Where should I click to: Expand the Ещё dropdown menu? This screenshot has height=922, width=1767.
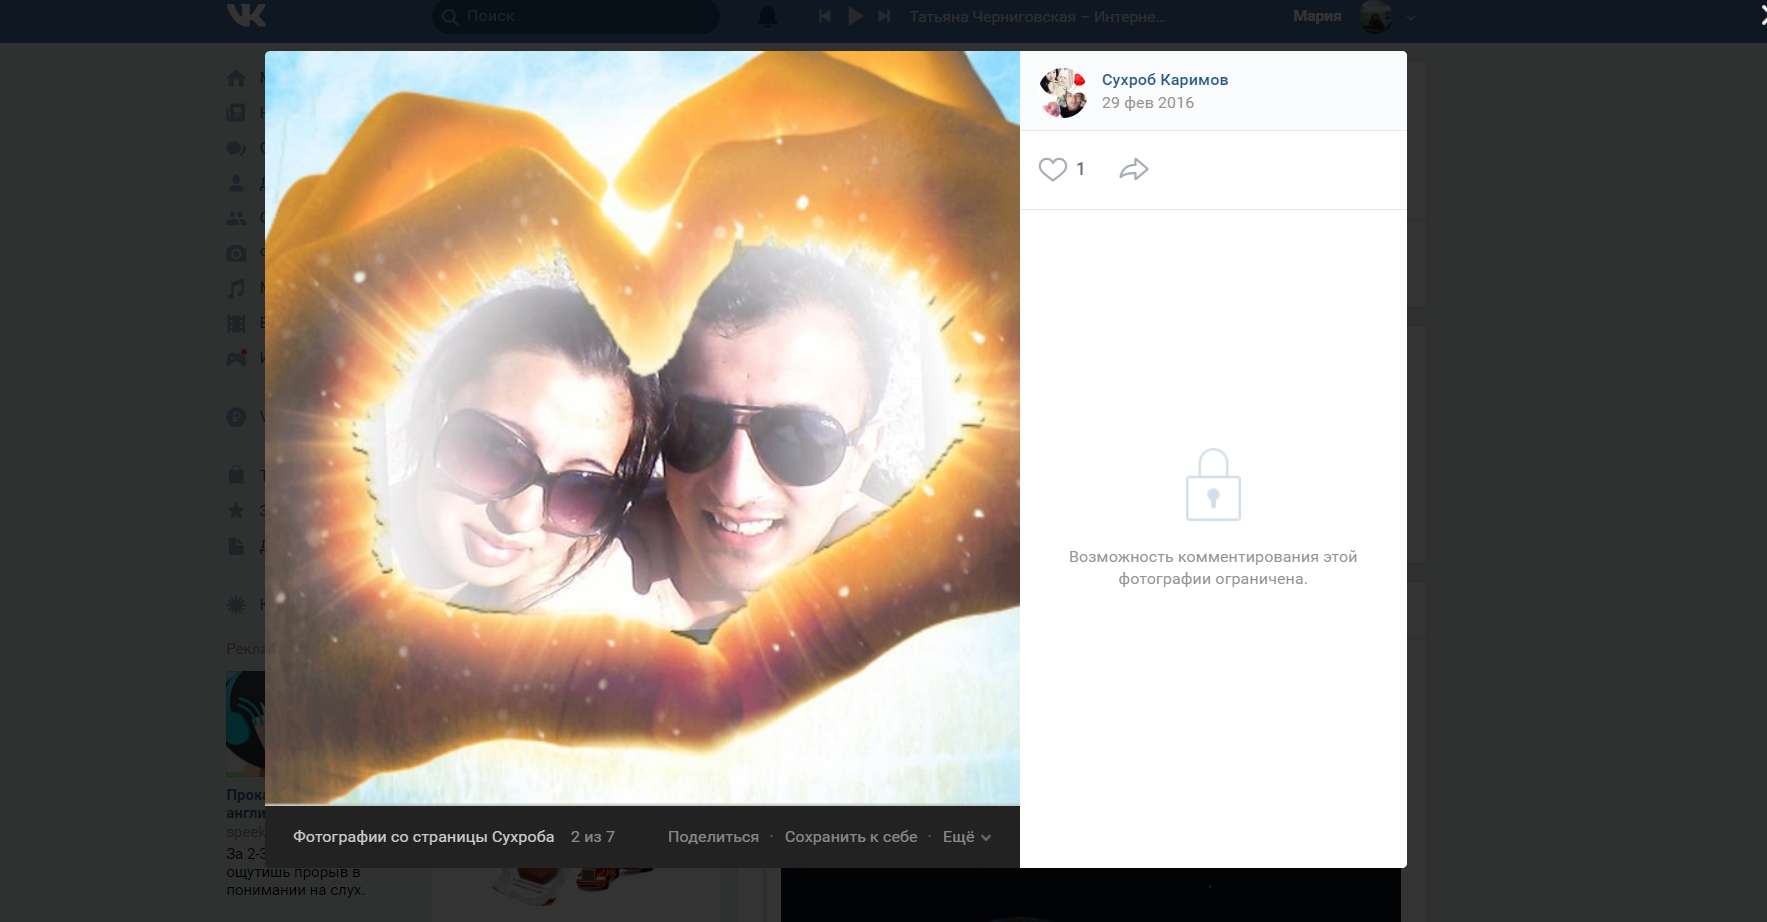[x=966, y=837]
